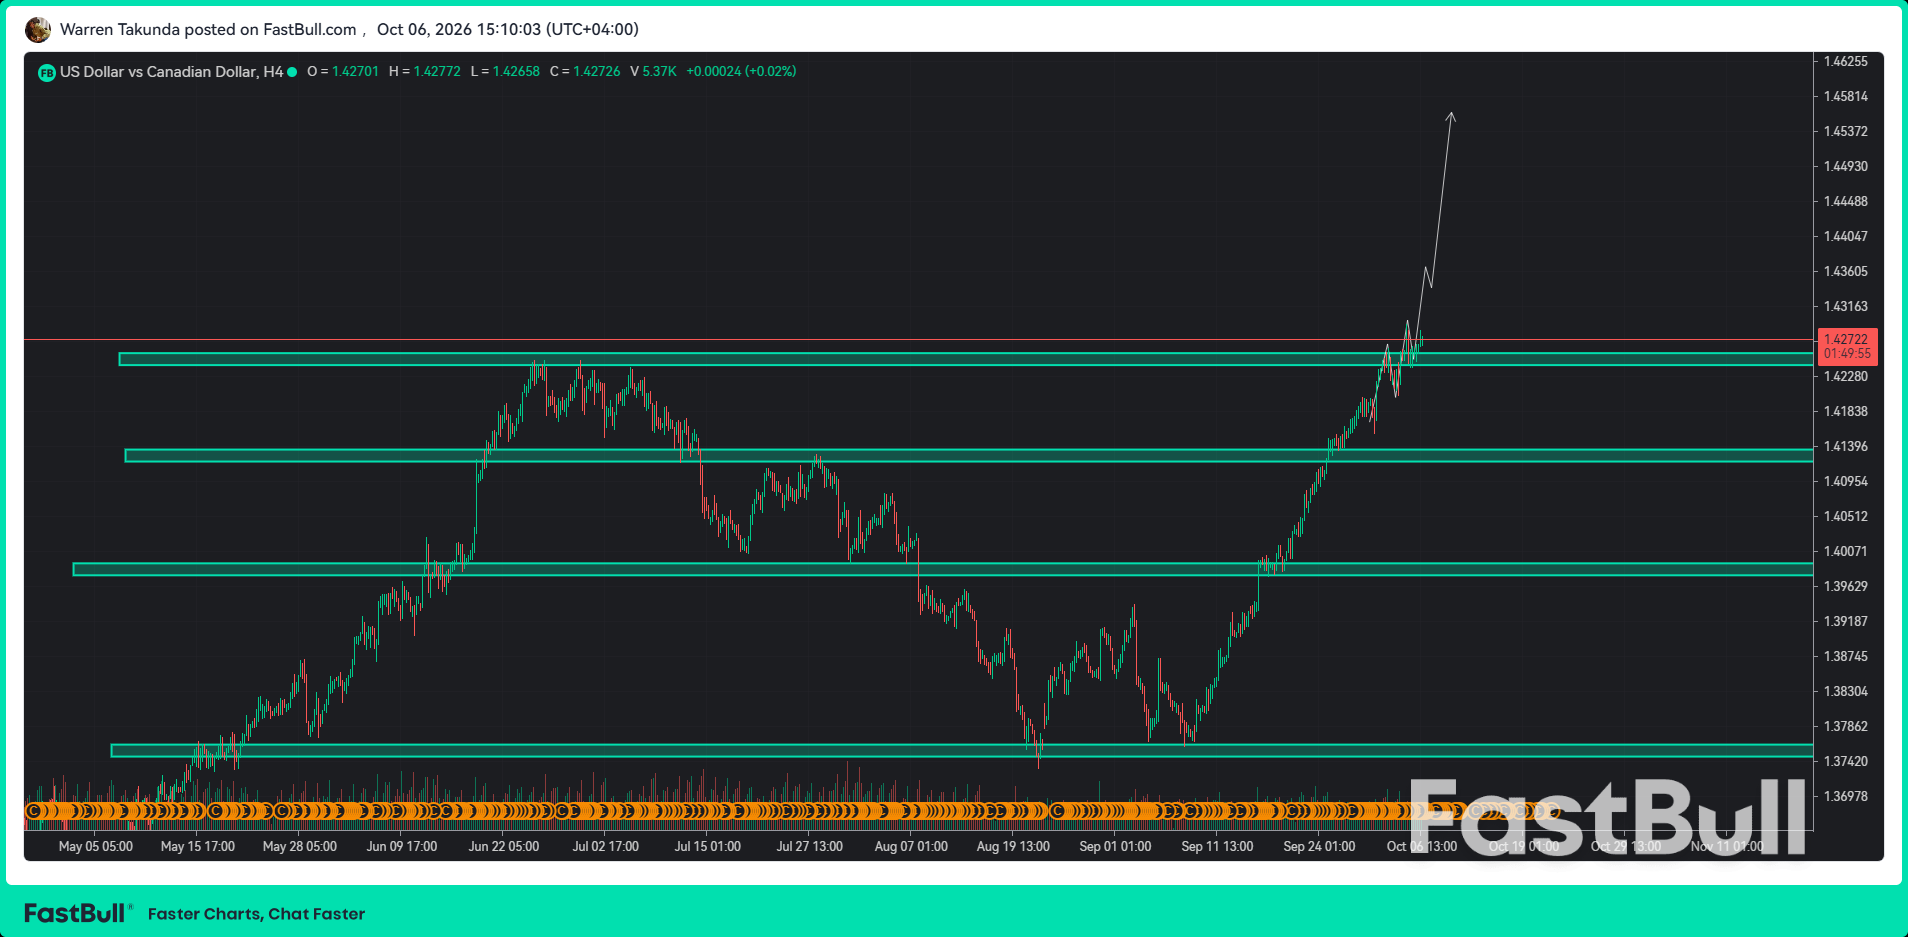Screen dimensions: 1908x937
Task: Click the 1.41838 price axis label
Action: [1845, 411]
